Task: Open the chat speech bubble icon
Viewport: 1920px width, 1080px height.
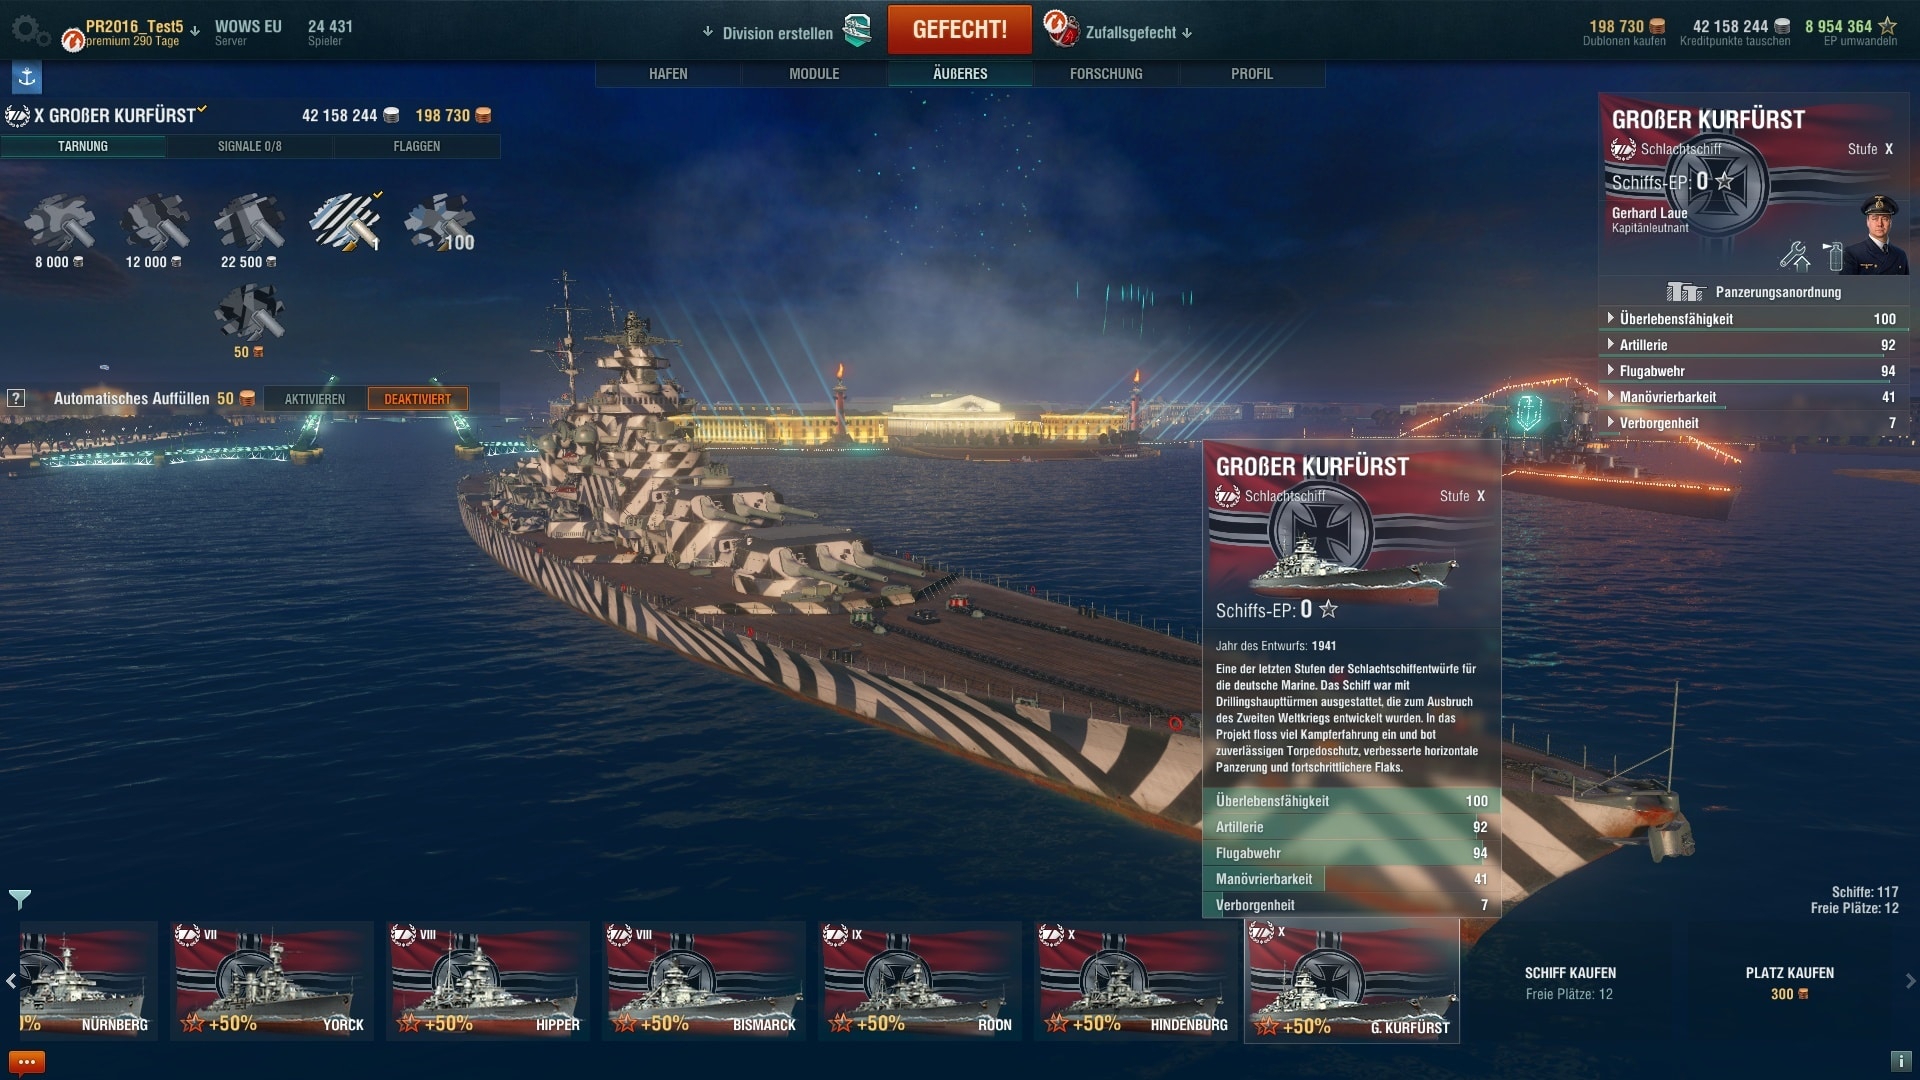Action: pyautogui.click(x=27, y=1062)
